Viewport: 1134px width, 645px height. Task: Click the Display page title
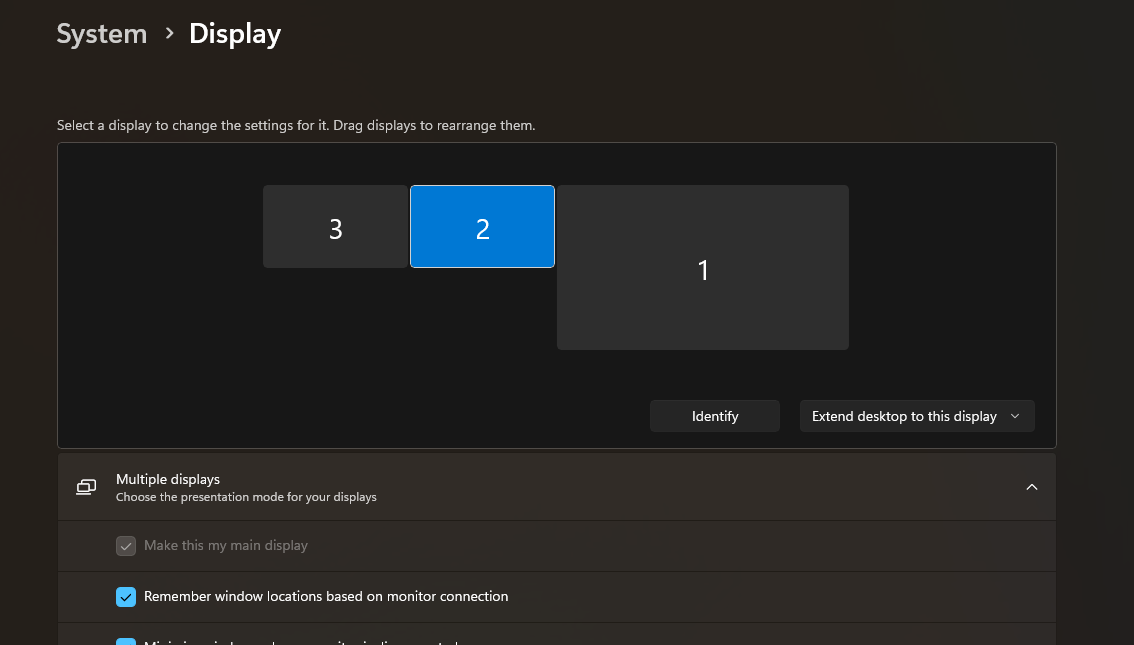pyautogui.click(x=235, y=34)
